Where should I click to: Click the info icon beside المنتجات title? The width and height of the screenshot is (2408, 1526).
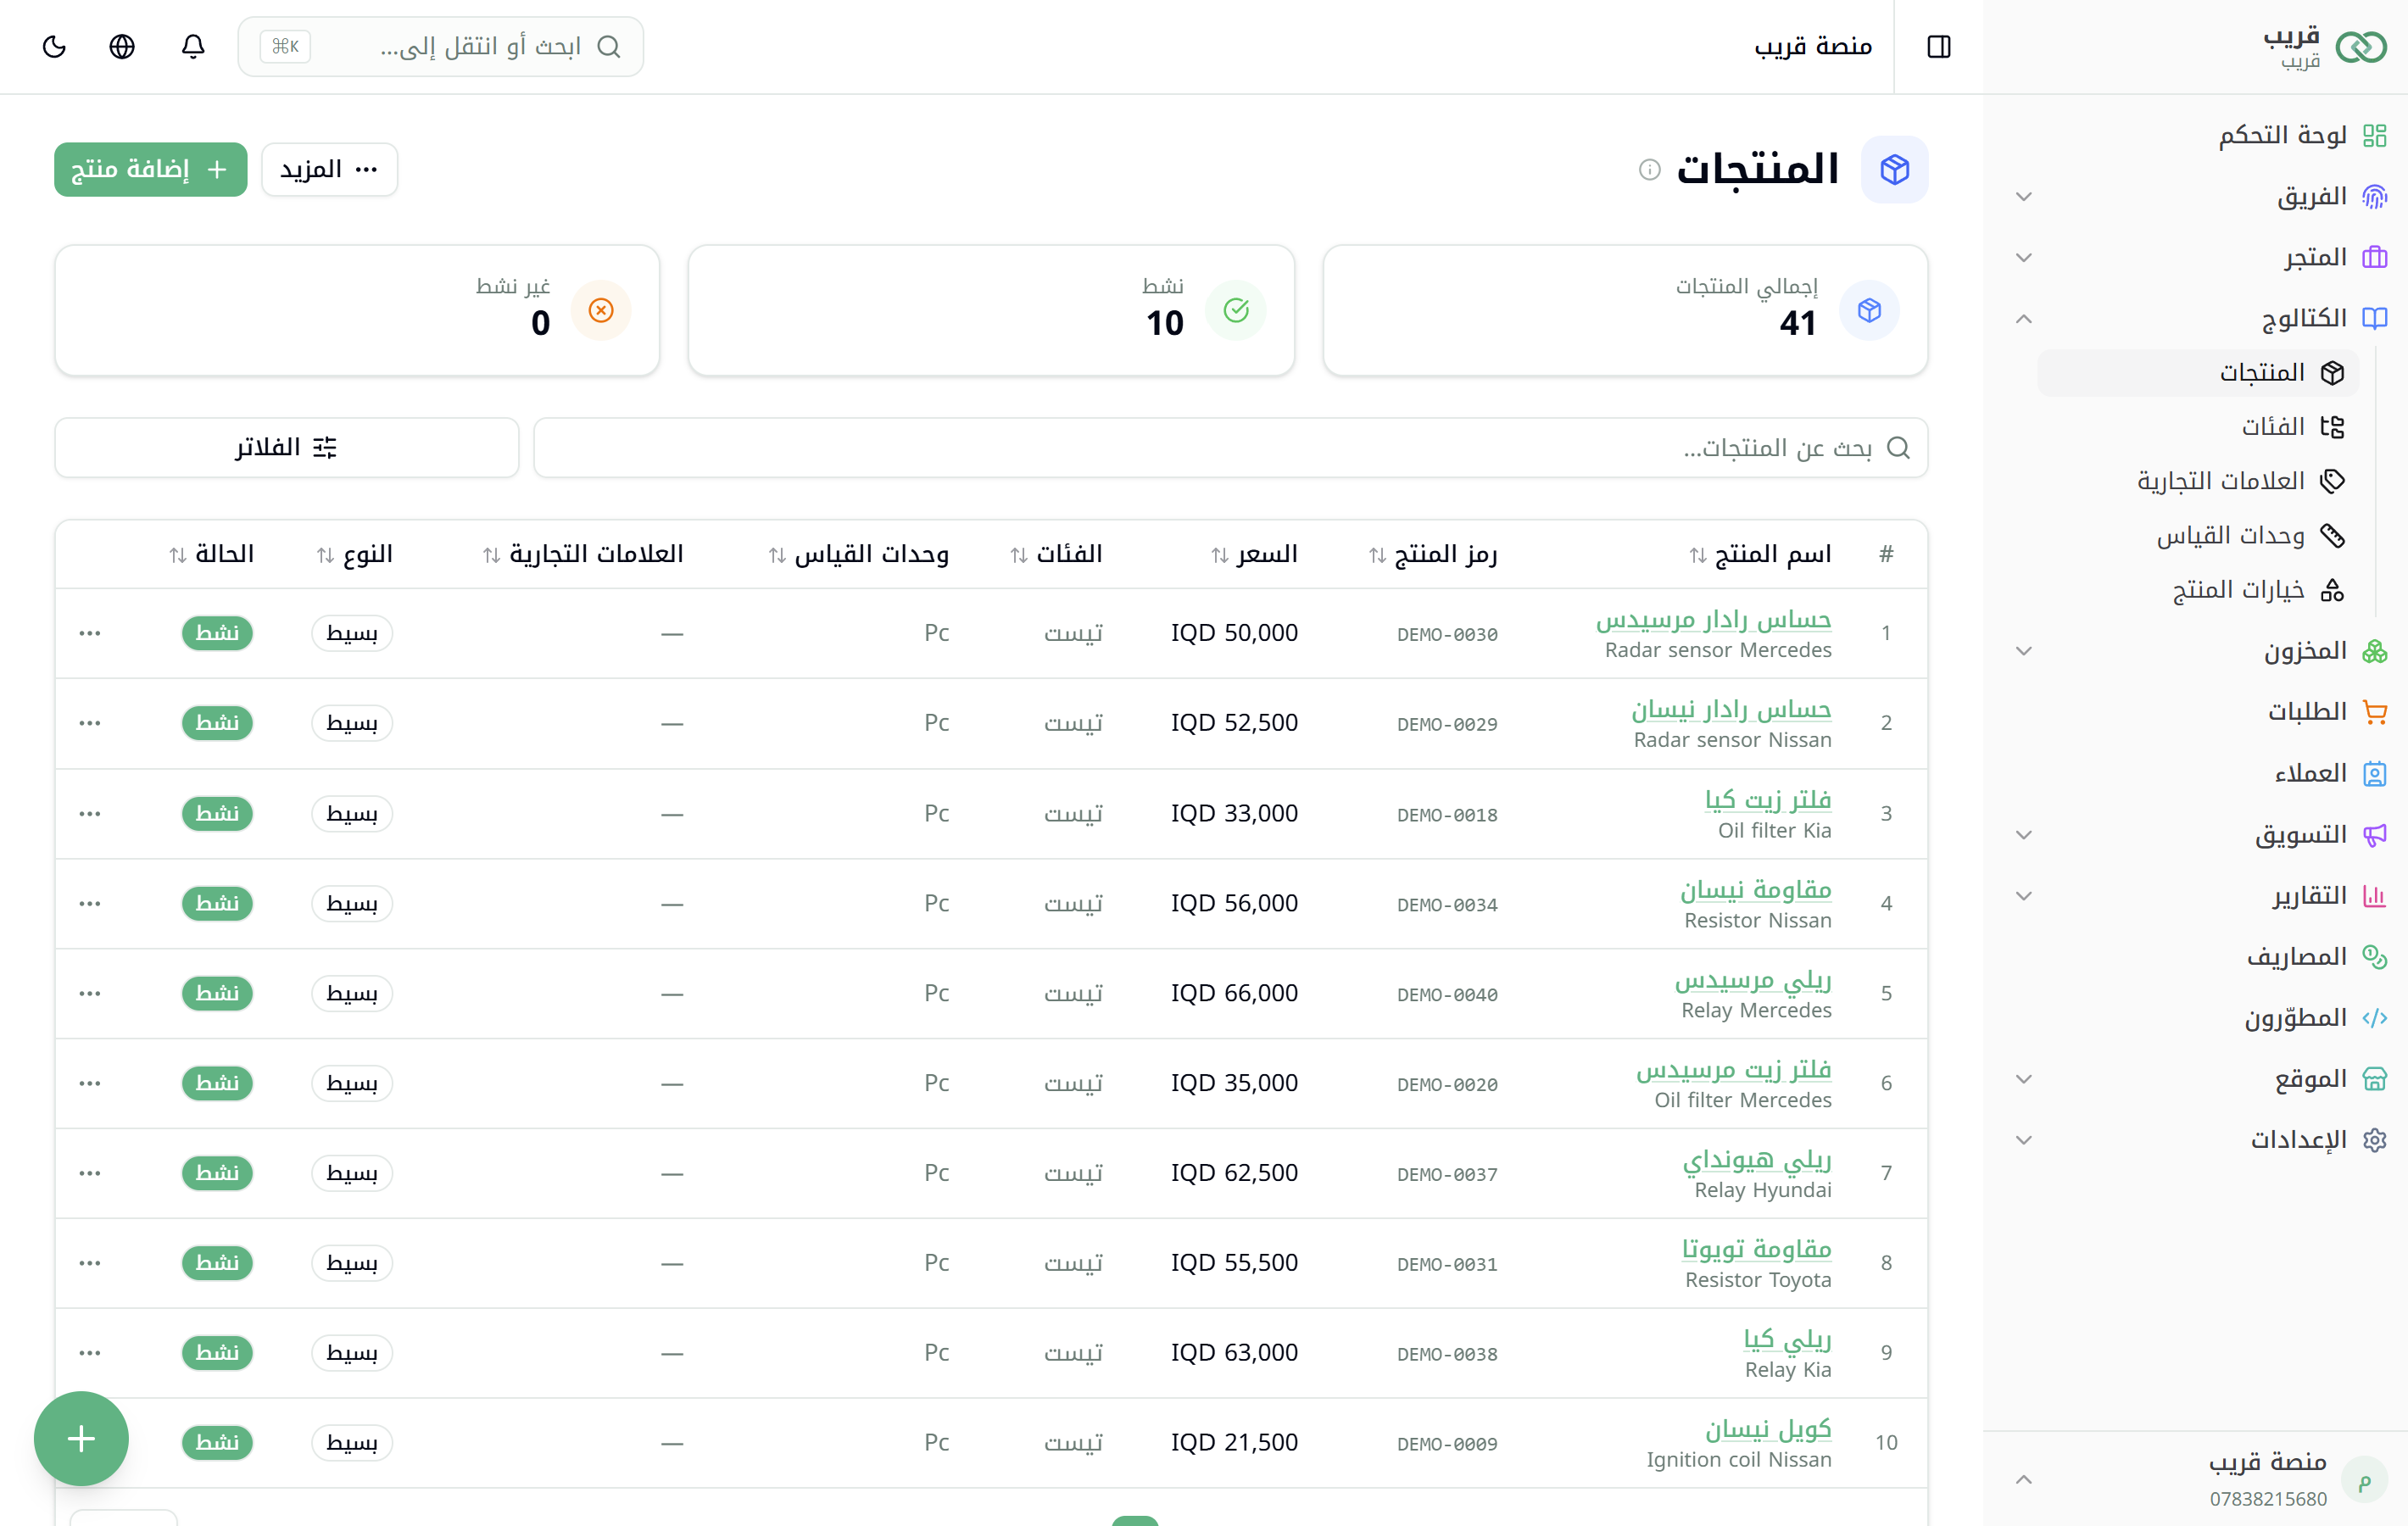click(x=1650, y=170)
